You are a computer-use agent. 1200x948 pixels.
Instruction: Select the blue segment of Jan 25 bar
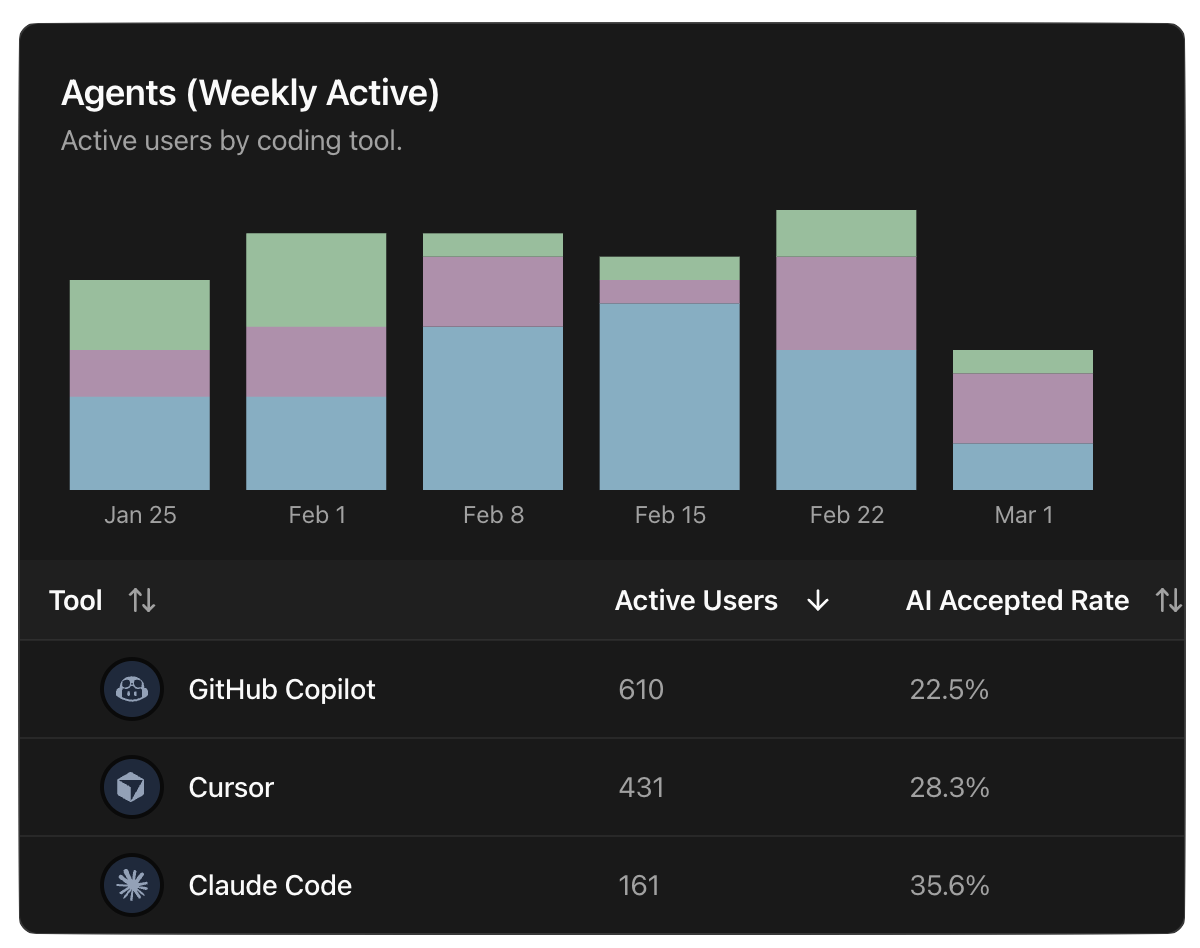point(139,443)
